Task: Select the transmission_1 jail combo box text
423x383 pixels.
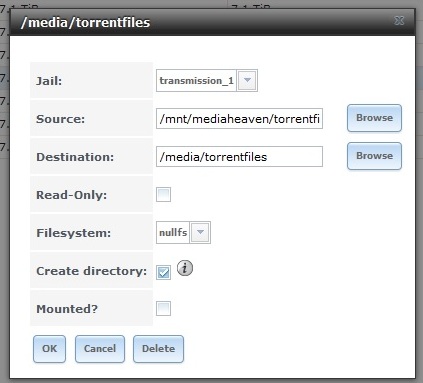Action: point(196,81)
